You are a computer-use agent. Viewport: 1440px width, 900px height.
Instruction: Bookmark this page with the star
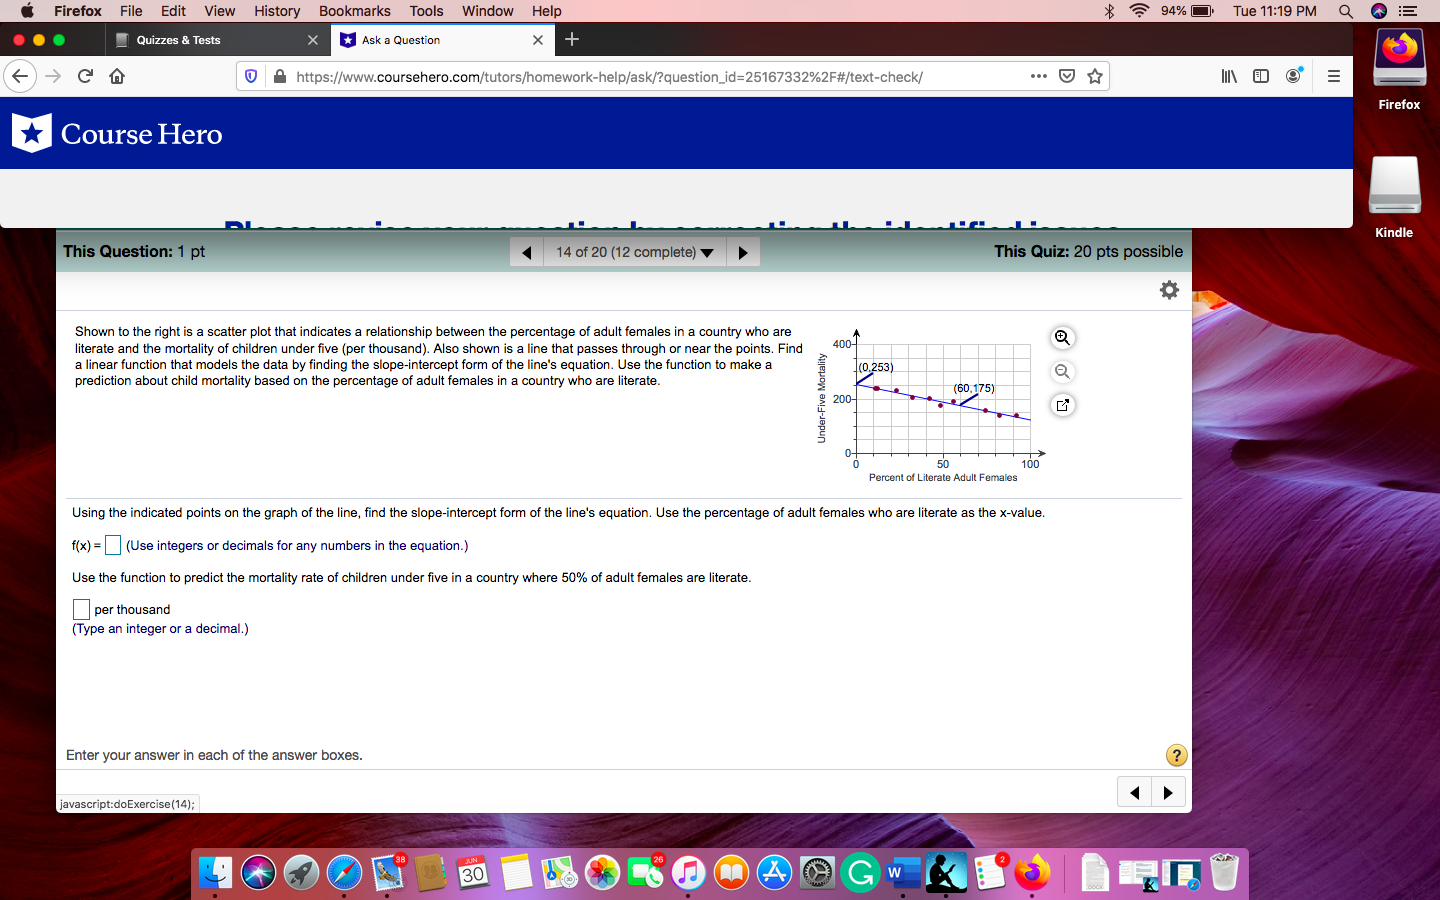tap(1095, 76)
